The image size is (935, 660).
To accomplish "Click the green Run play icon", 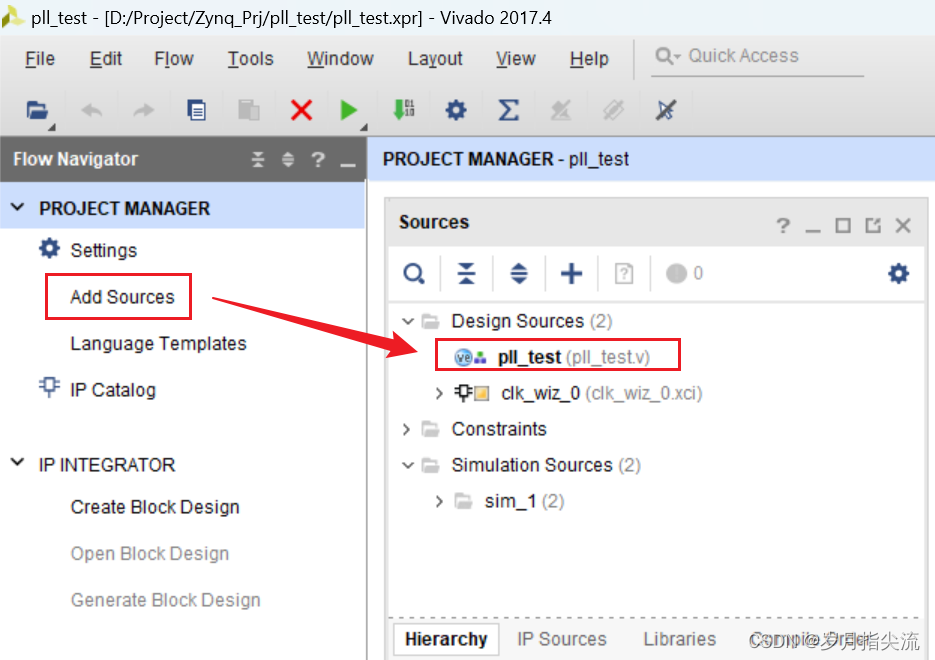I will pos(348,110).
